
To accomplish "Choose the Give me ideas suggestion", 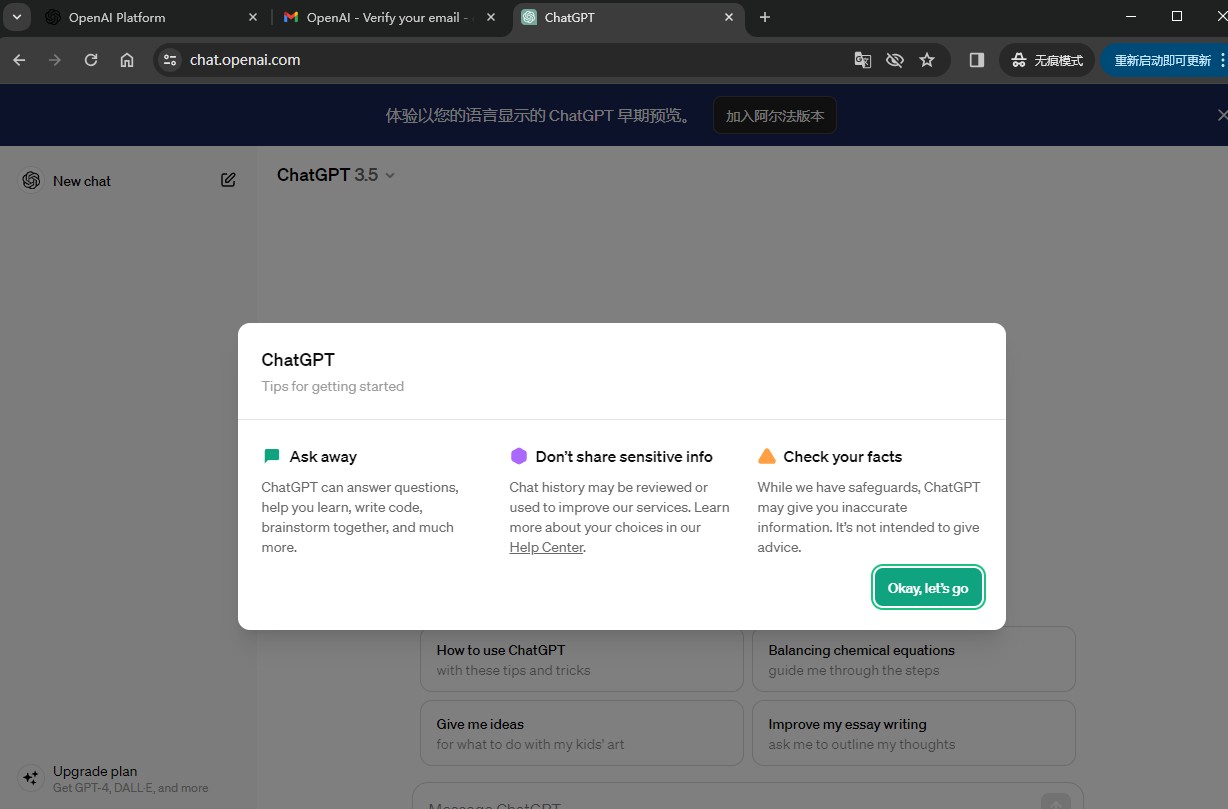I will click(582, 733).
